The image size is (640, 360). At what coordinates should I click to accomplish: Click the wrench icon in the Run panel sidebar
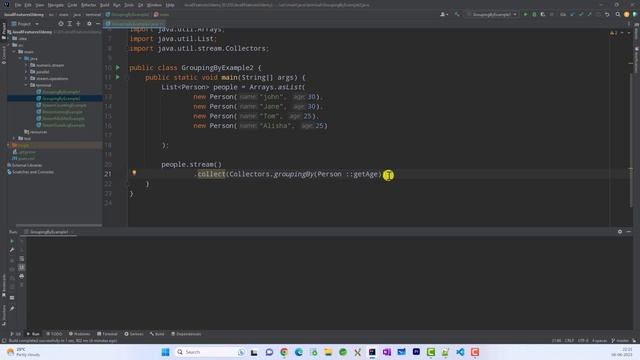point(12,250)
